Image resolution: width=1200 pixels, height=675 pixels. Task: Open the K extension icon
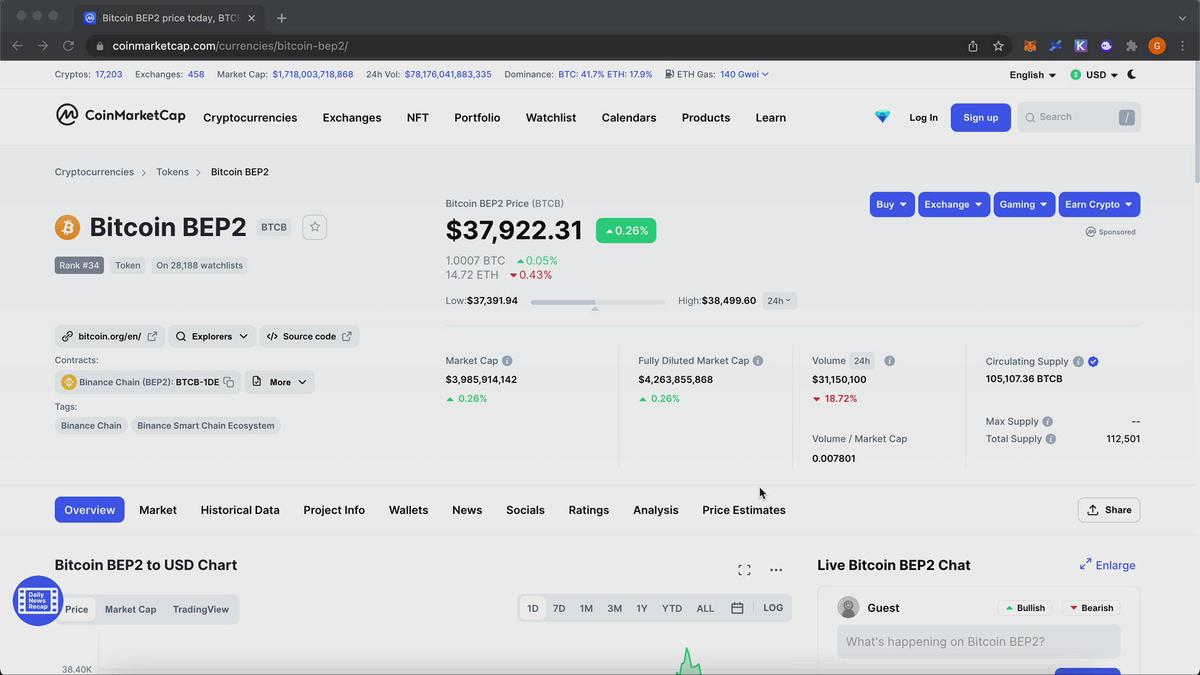coord(1081,46)
